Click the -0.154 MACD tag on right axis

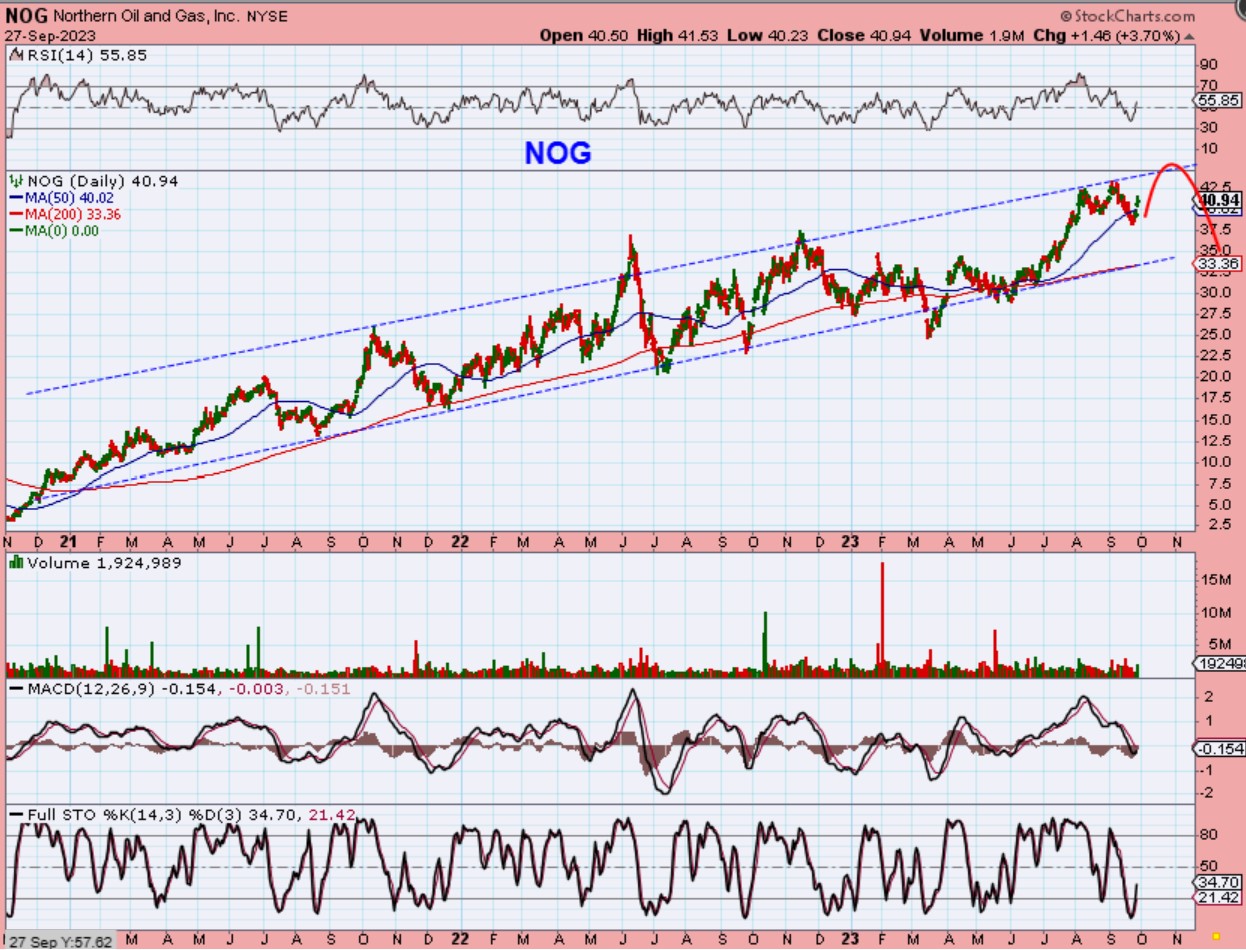click(1219, 749)
